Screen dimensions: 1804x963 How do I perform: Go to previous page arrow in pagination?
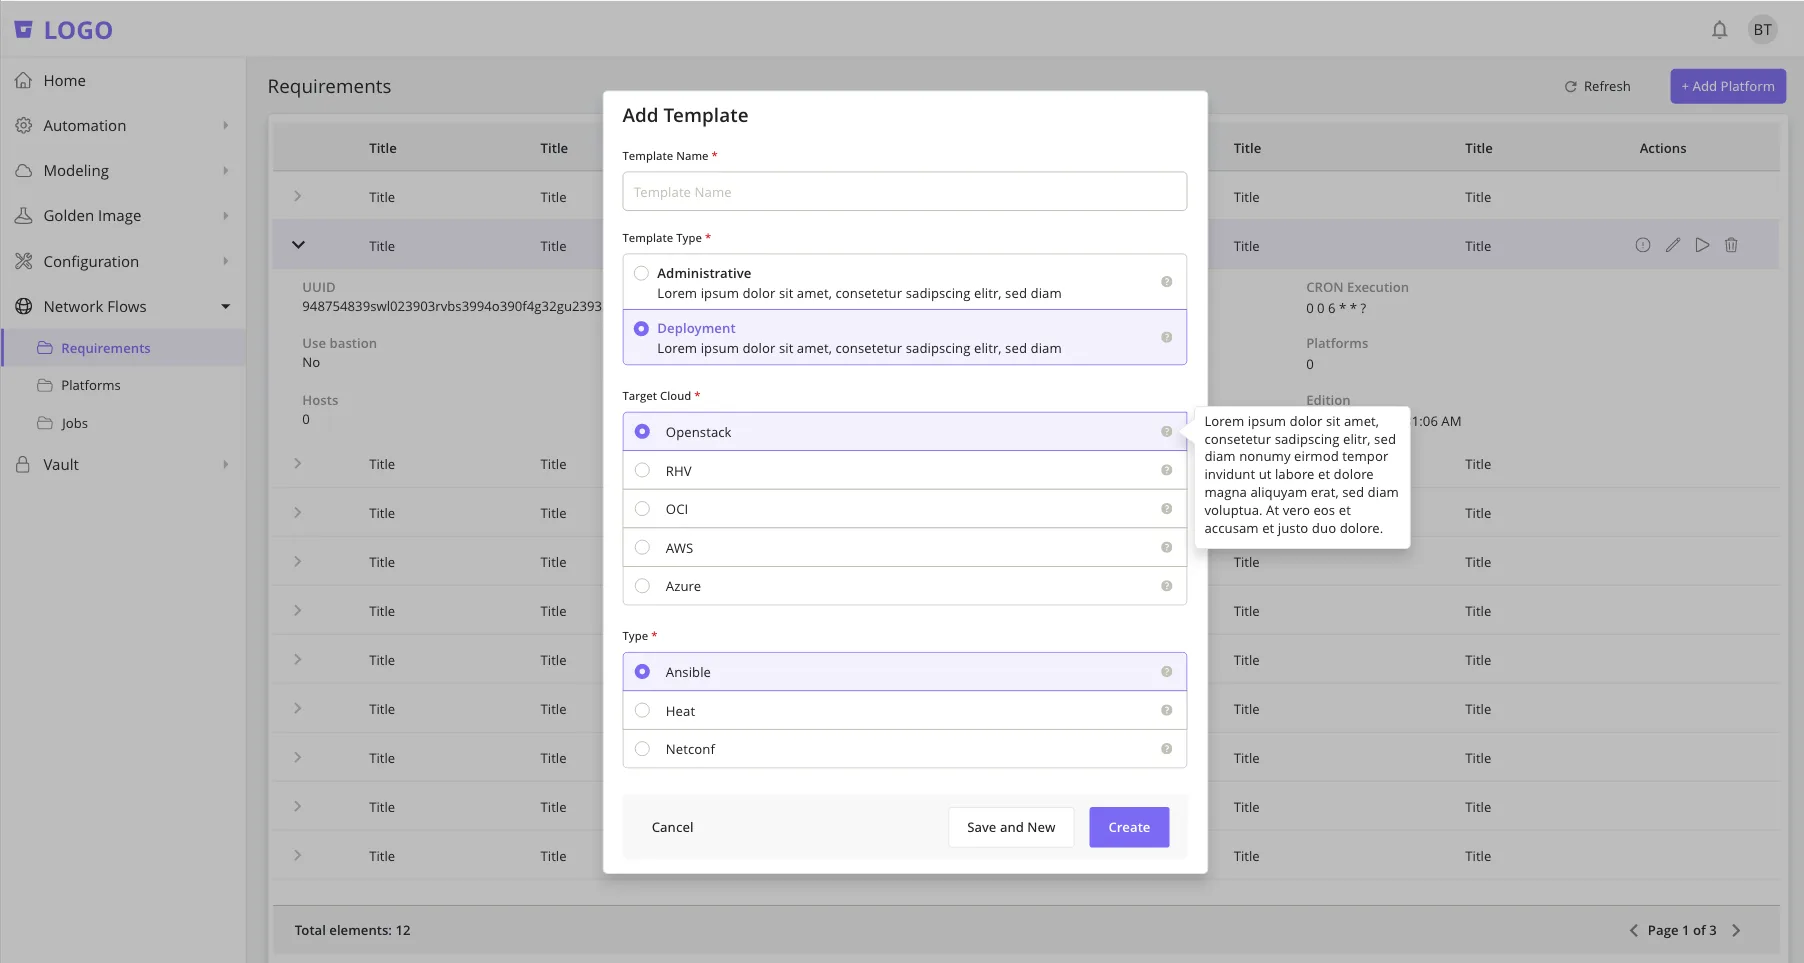point(1634,931)
